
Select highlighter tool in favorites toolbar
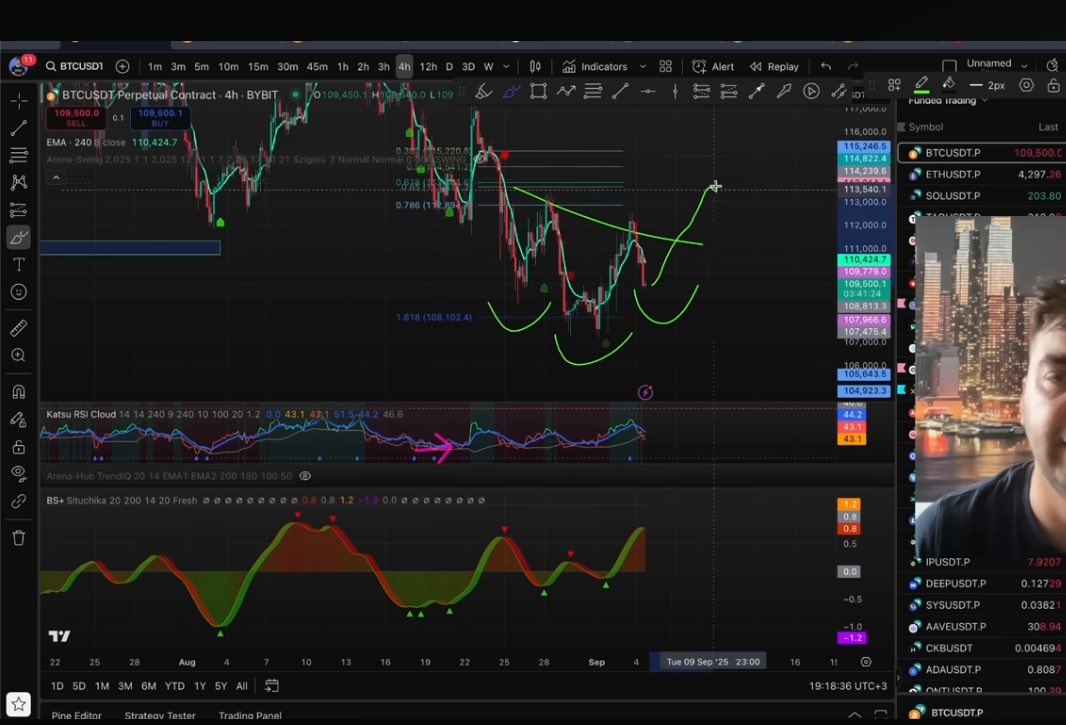(483, 91)
